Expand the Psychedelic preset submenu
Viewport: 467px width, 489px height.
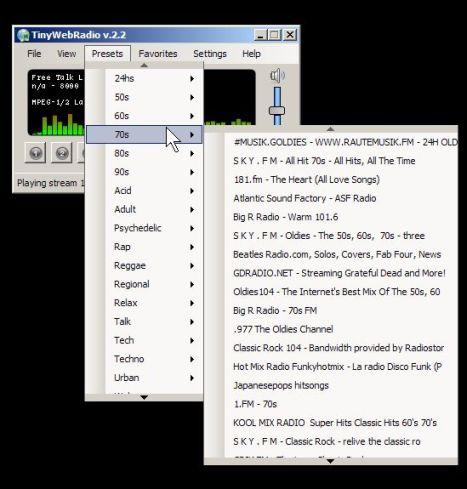(144, 228)
